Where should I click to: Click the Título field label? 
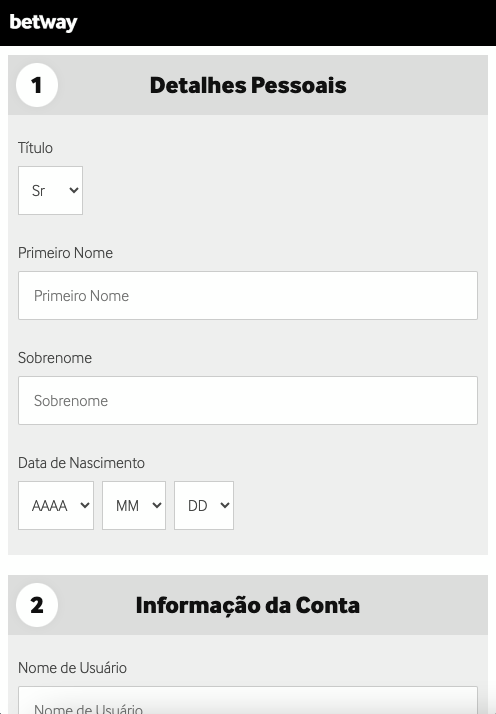pyautogui.click(x=36, y=148)
